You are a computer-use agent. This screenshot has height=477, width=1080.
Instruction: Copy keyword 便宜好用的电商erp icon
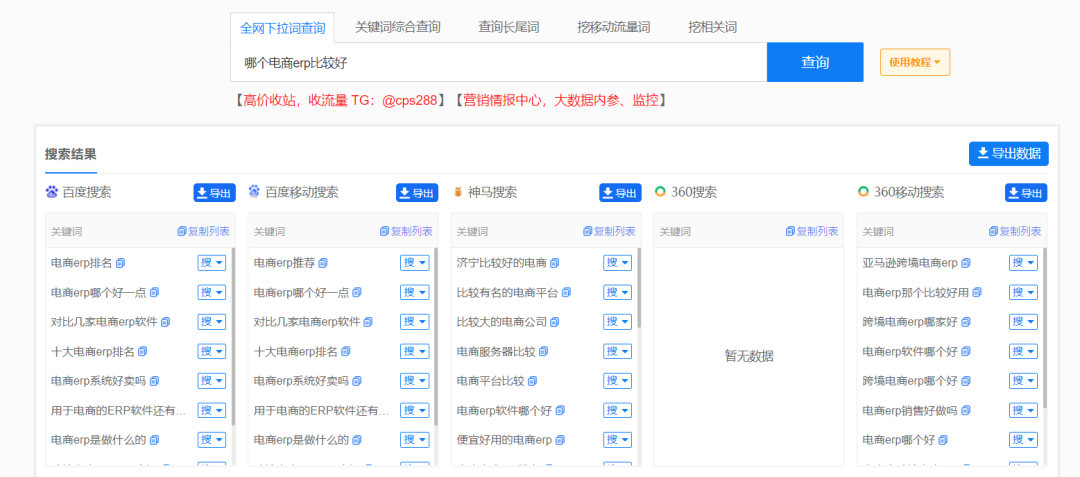coord(560,439)
